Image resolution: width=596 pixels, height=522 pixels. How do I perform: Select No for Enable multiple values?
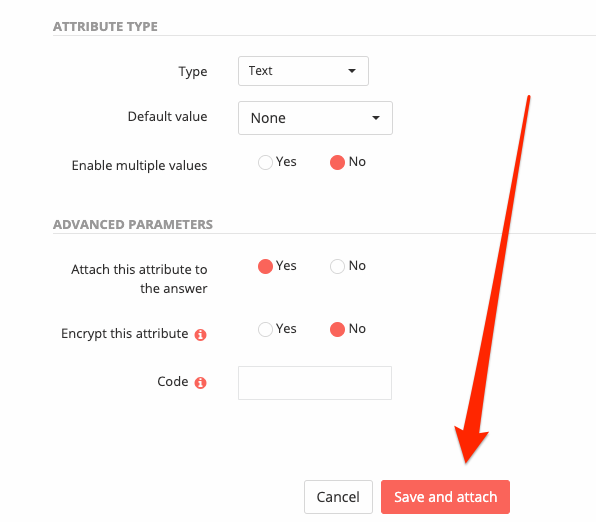click(337, 162)
